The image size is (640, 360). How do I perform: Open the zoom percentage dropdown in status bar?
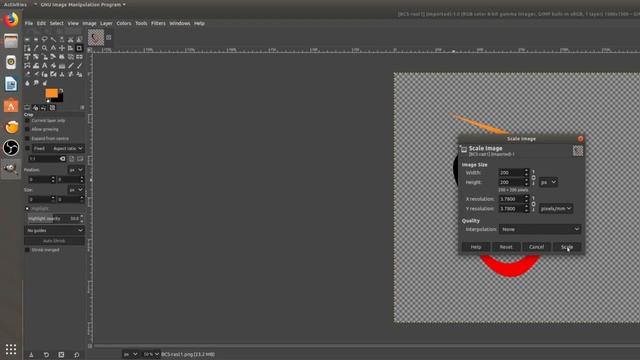click(151, 354)
